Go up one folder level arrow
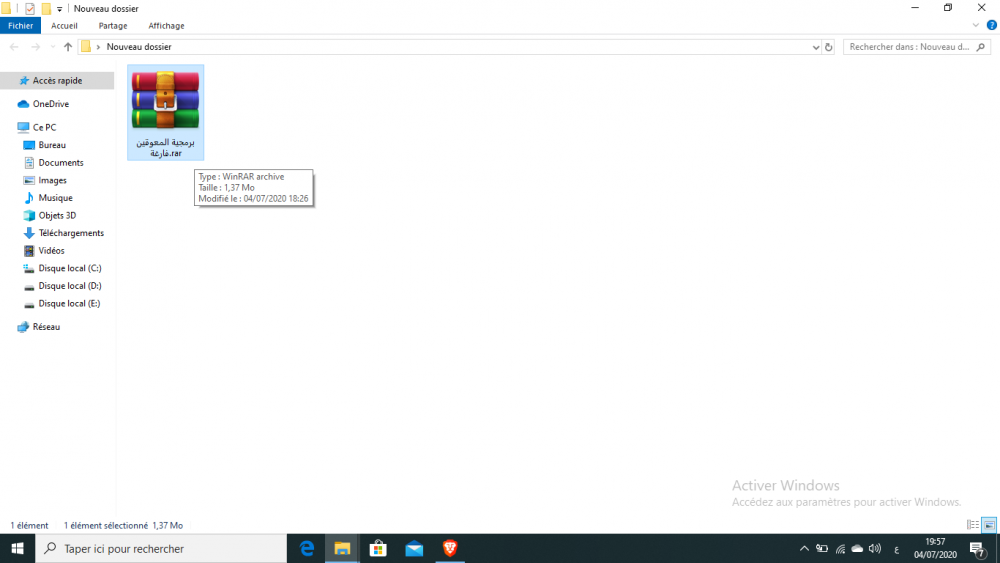Screen dimensions: 1000x563 (68, 47)
